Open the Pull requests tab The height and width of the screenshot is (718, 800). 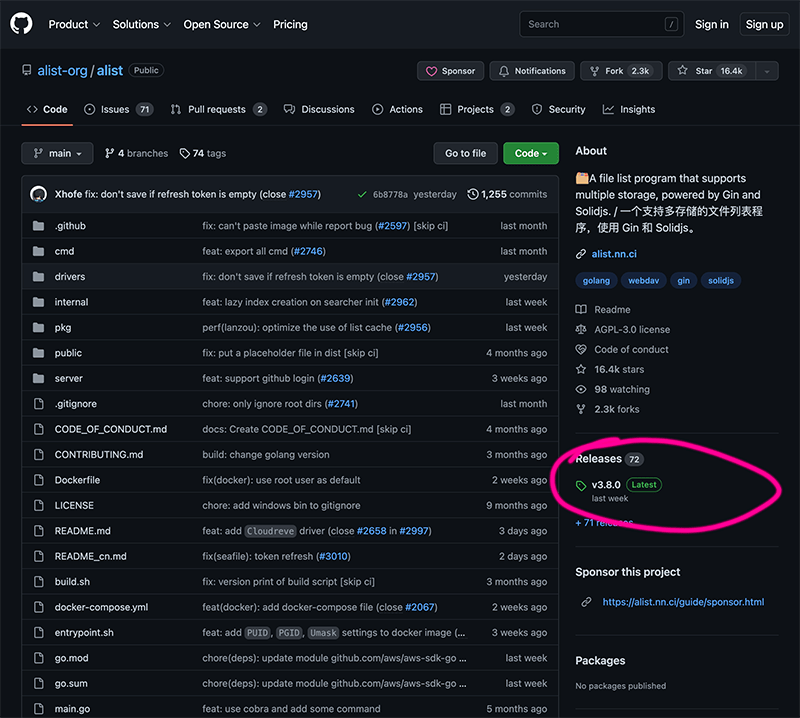point(218,109)
